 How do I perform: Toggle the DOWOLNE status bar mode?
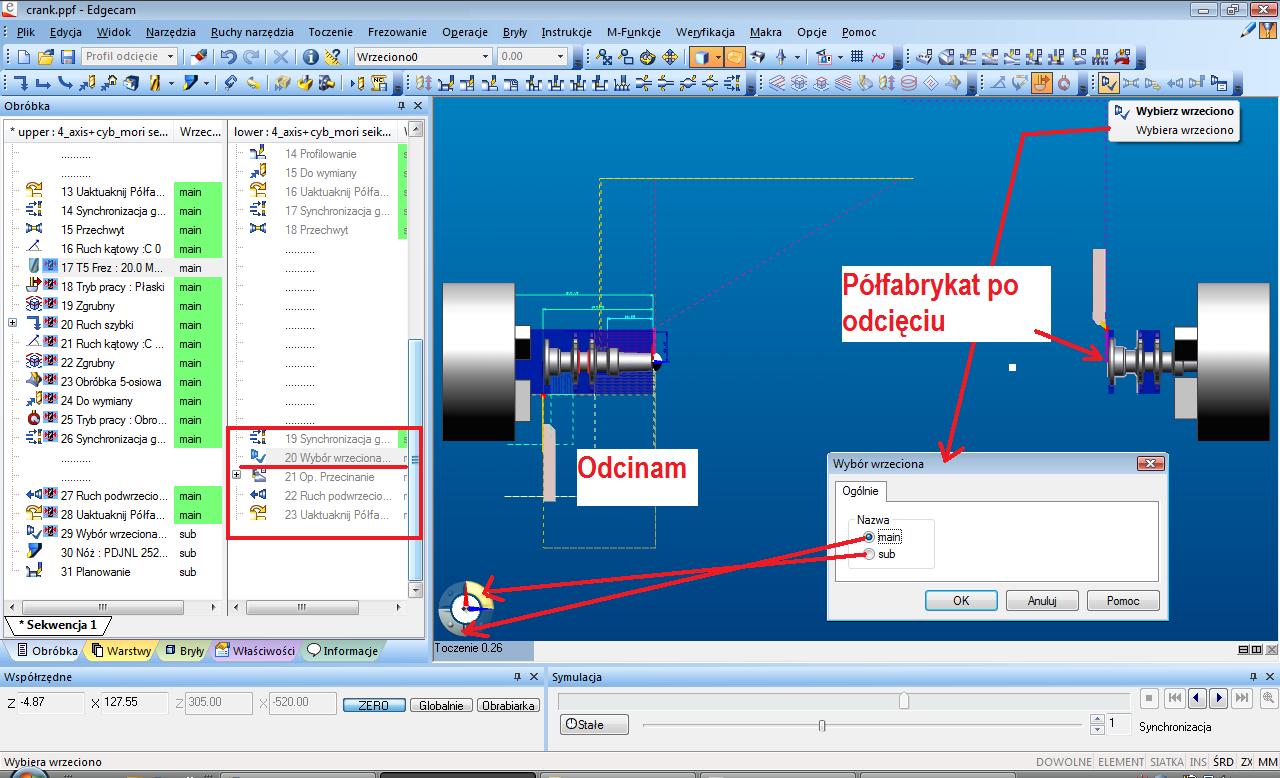coord(1064,762)
